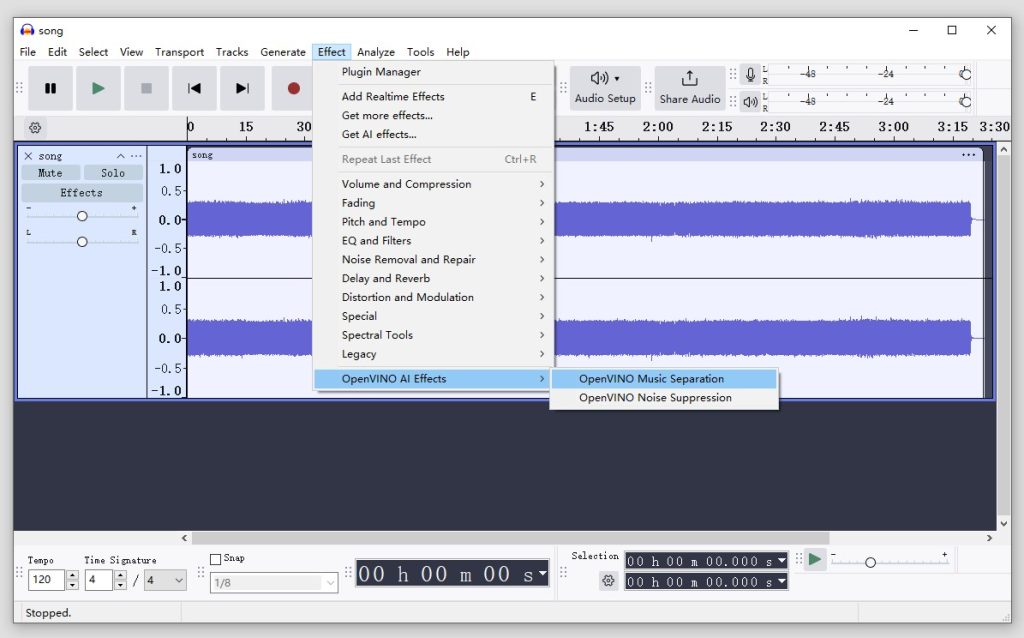1024x638 pixels.
Task: Open the Analyze menu
Action: [x=376, y=52]
